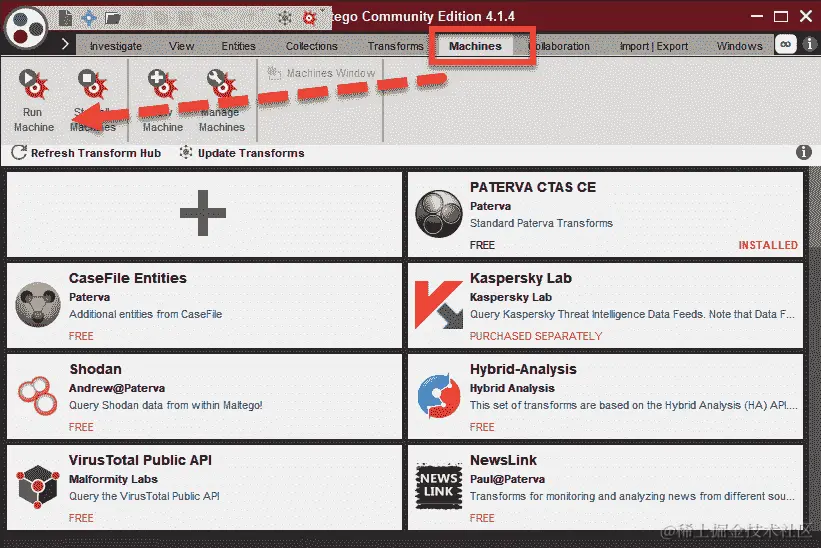821x548 pixels.
Task: Select the Kaspersky Lab heading
Action: coord(521,278)
